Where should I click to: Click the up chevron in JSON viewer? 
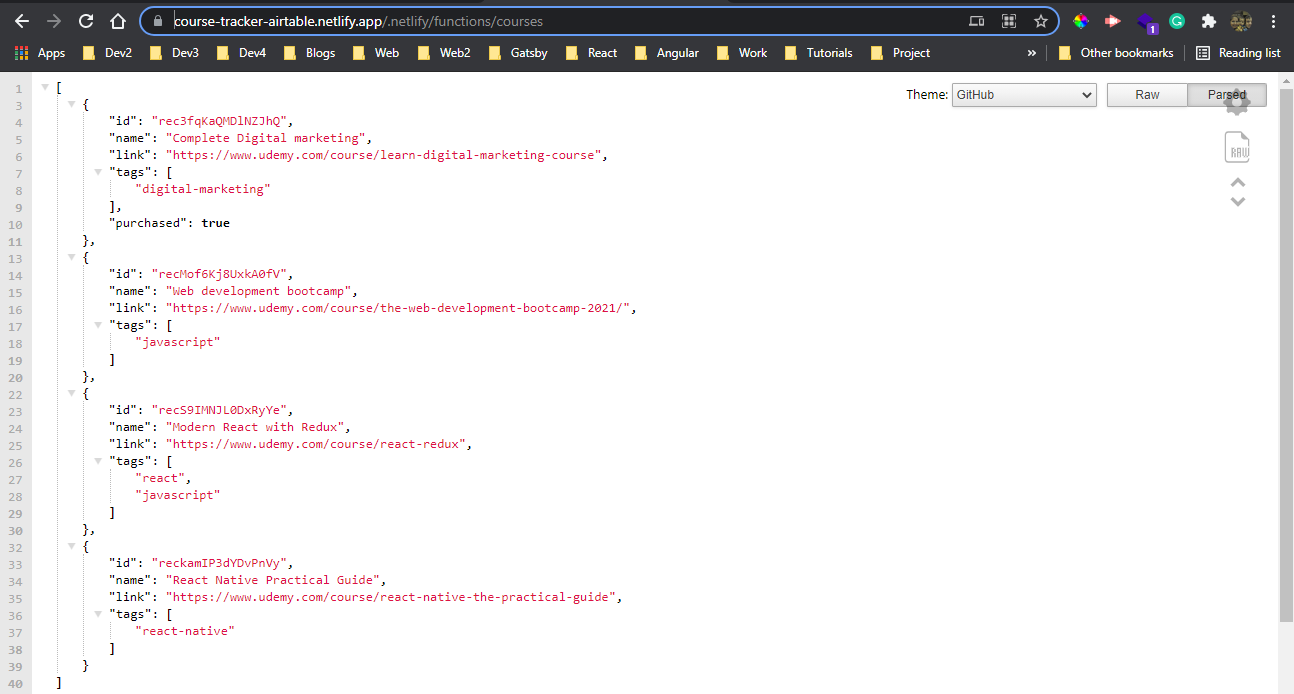click(x=1238, y=182)
